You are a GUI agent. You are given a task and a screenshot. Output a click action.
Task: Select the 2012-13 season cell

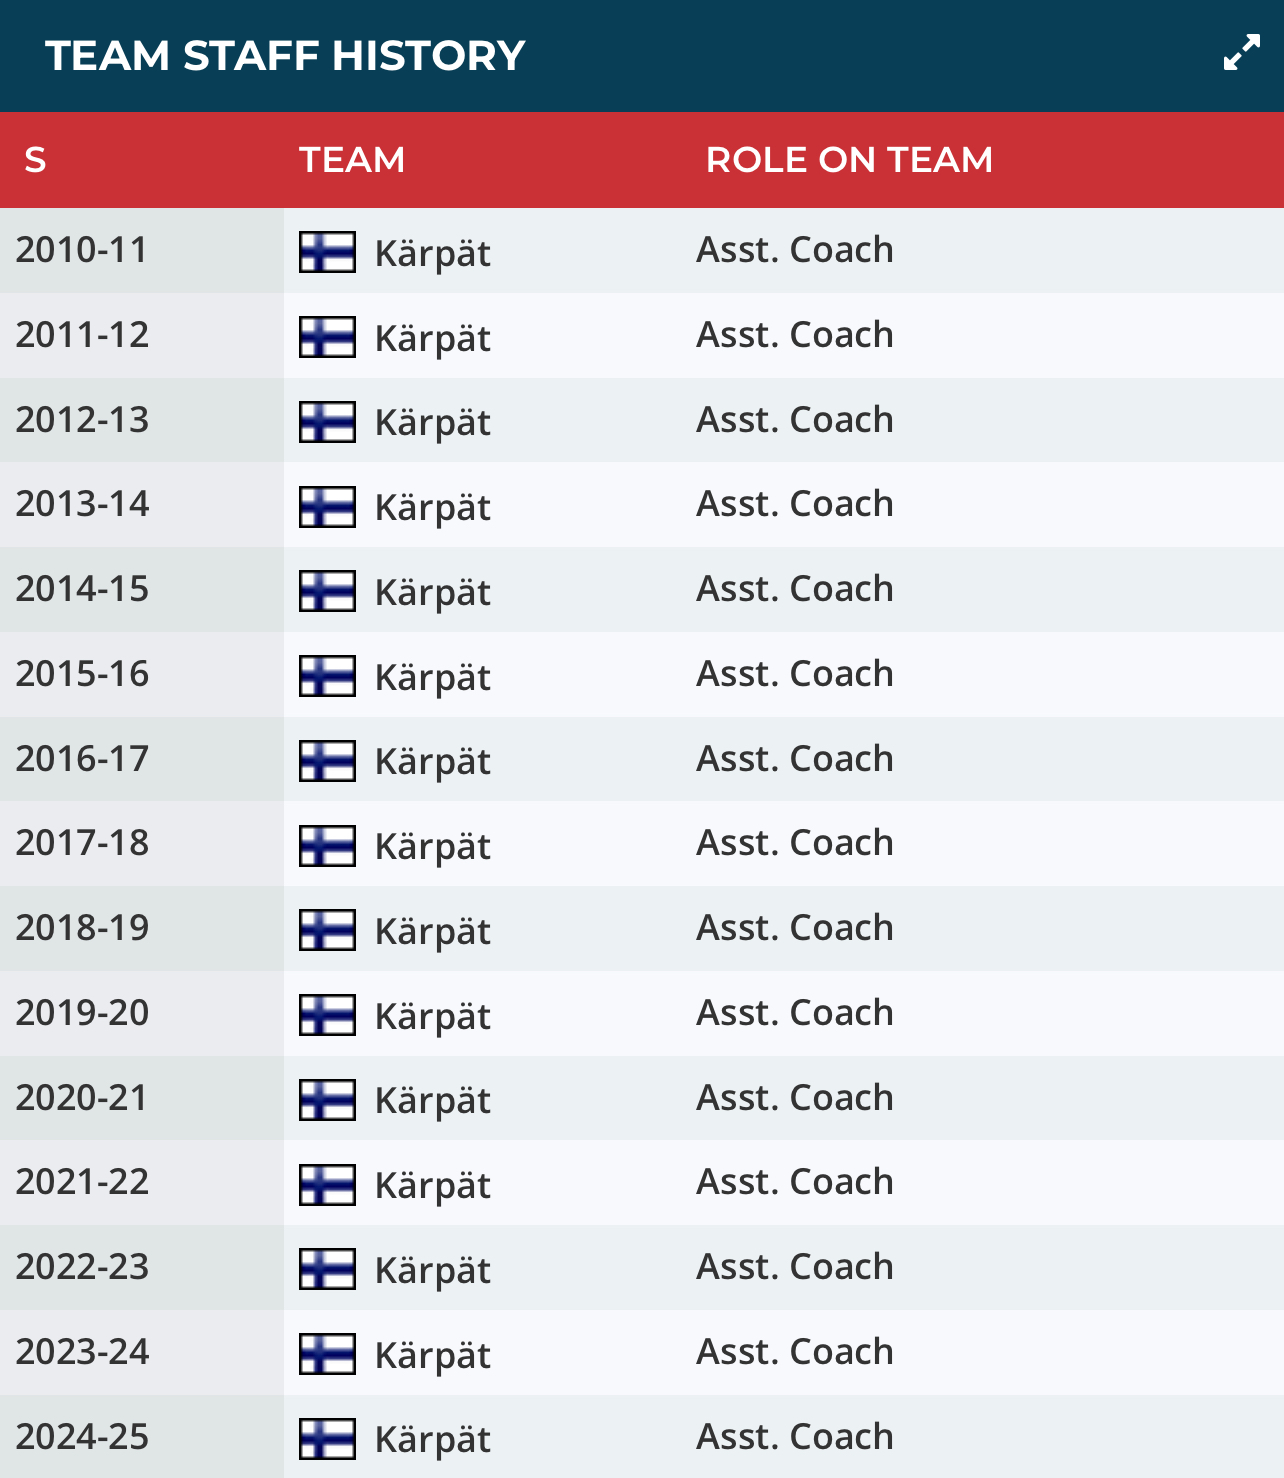click(x=82, y=420)
